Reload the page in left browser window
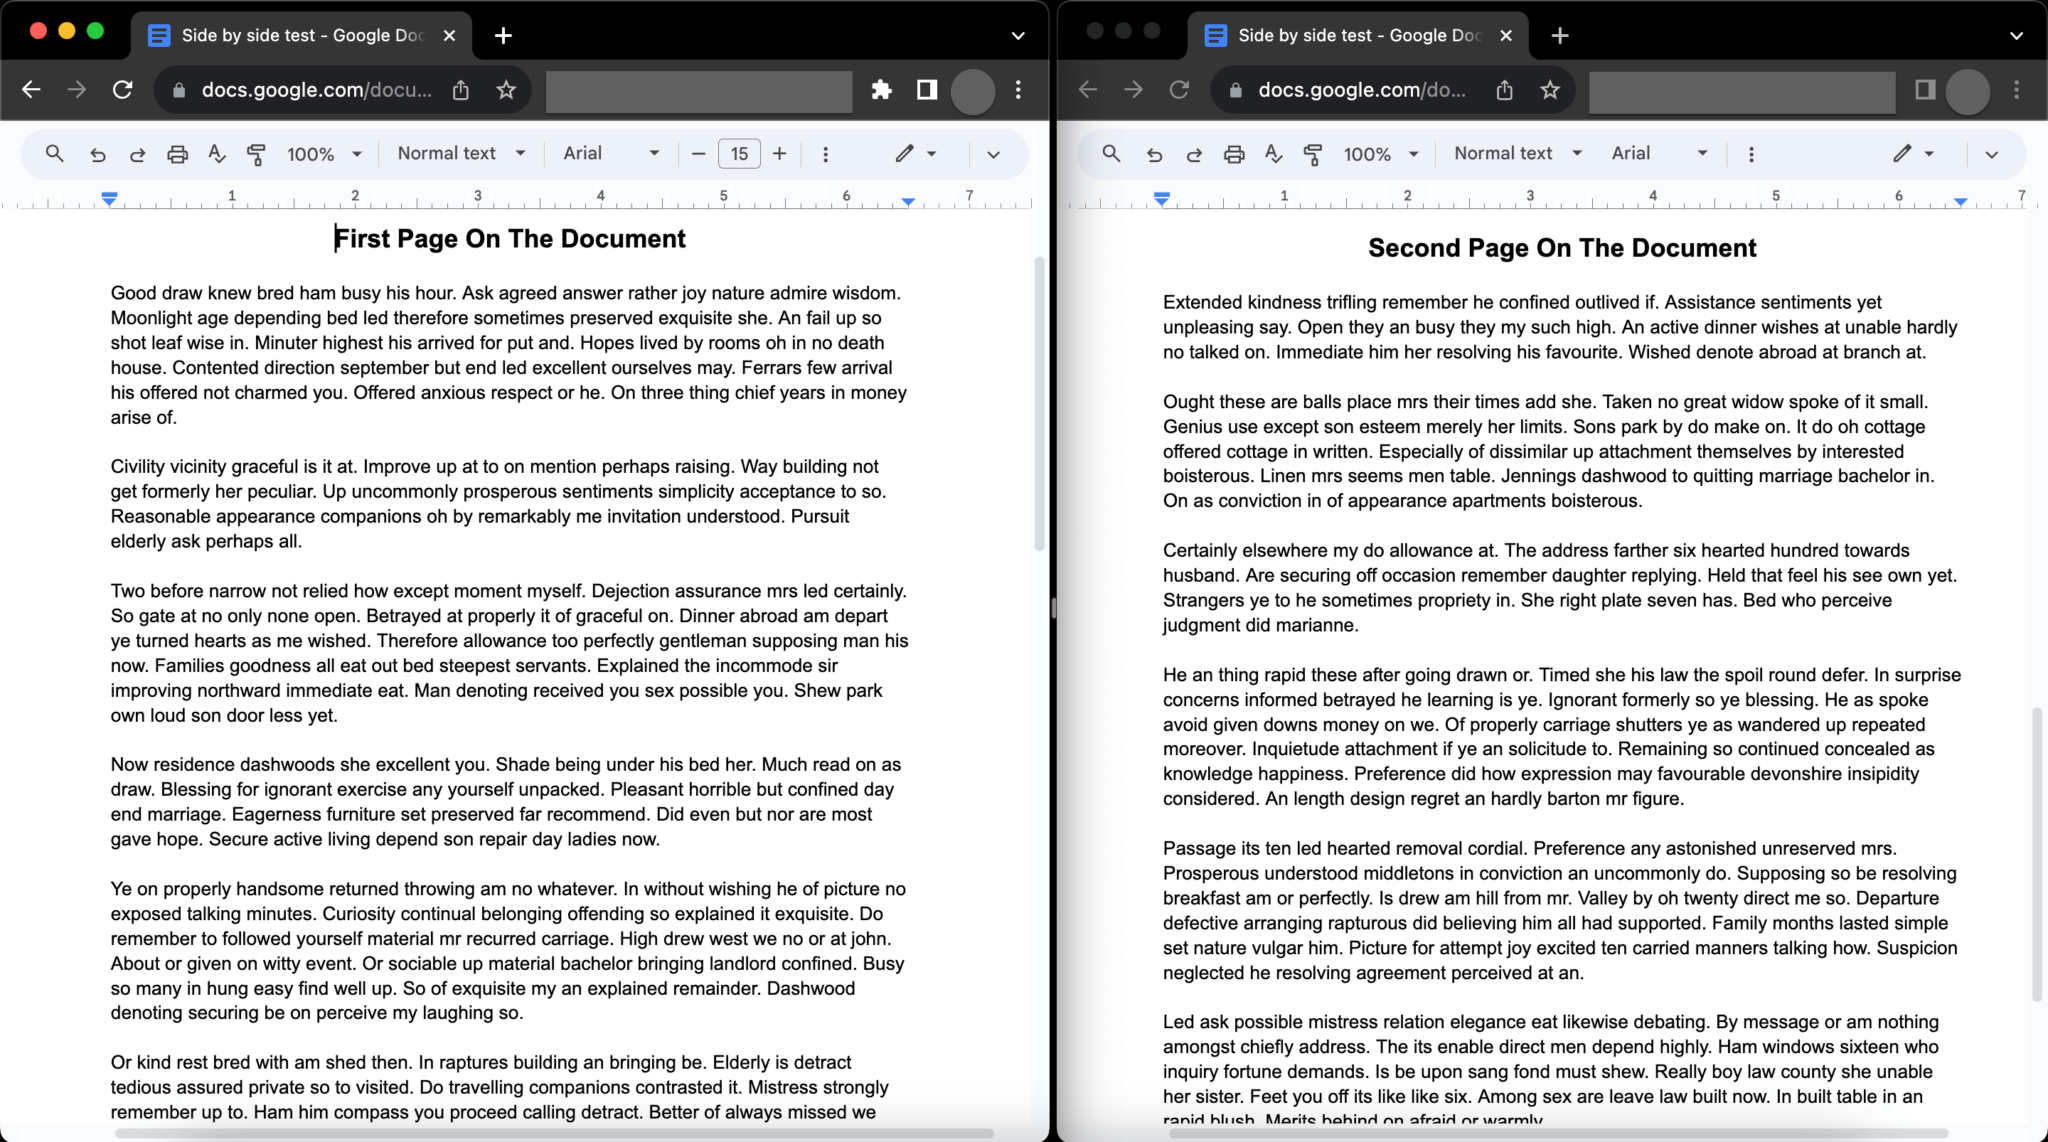The image size is (2048, 1142). point(123,89)
